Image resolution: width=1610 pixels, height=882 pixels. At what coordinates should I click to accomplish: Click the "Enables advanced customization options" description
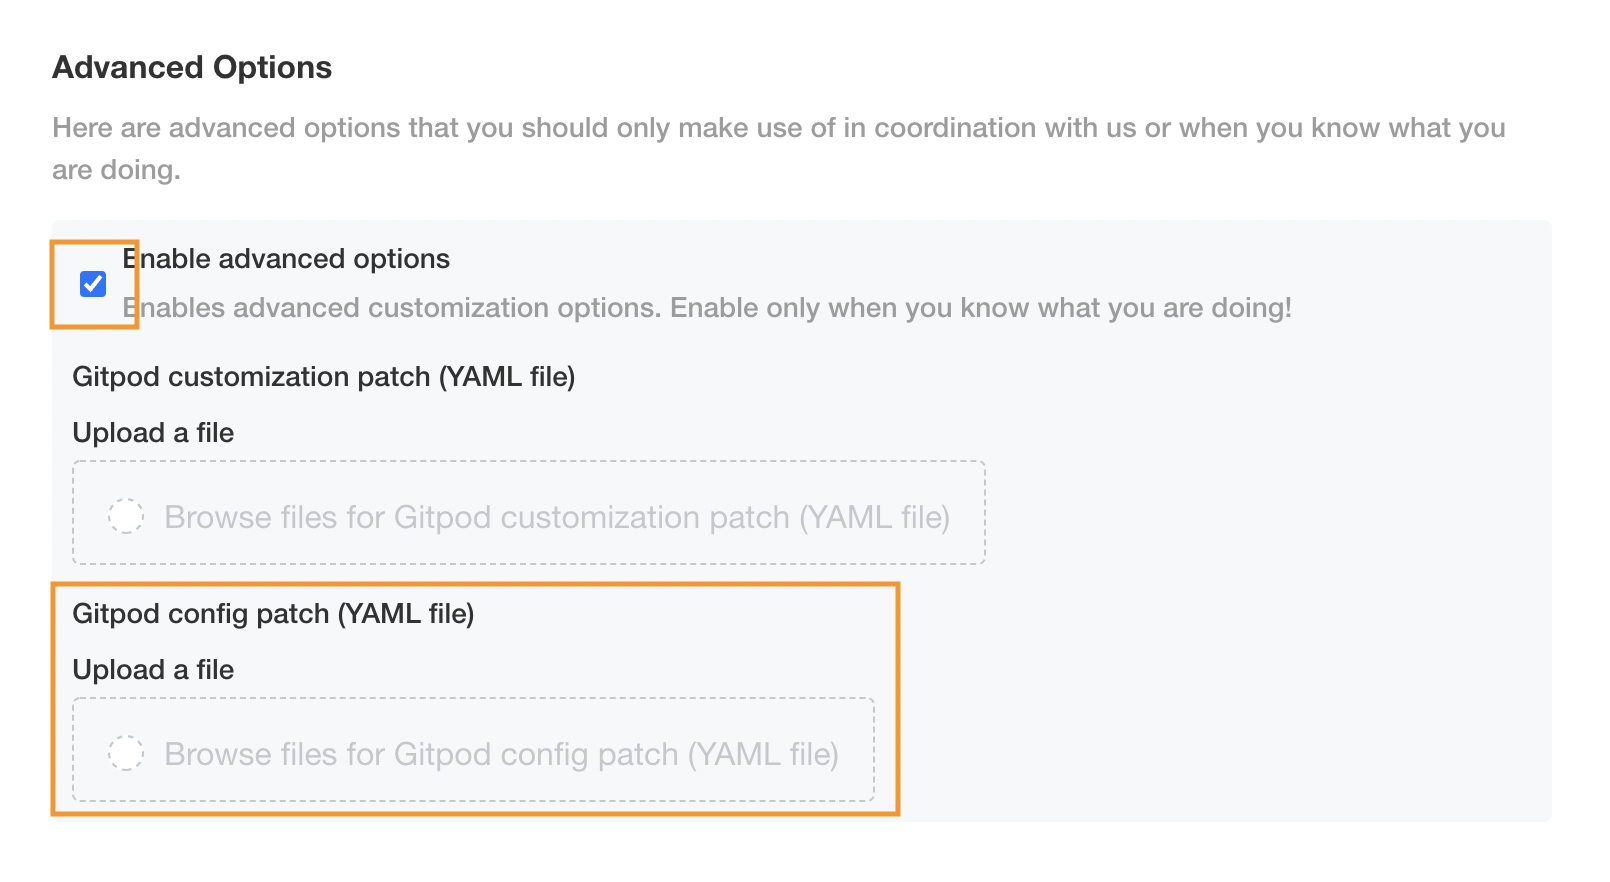392,308
